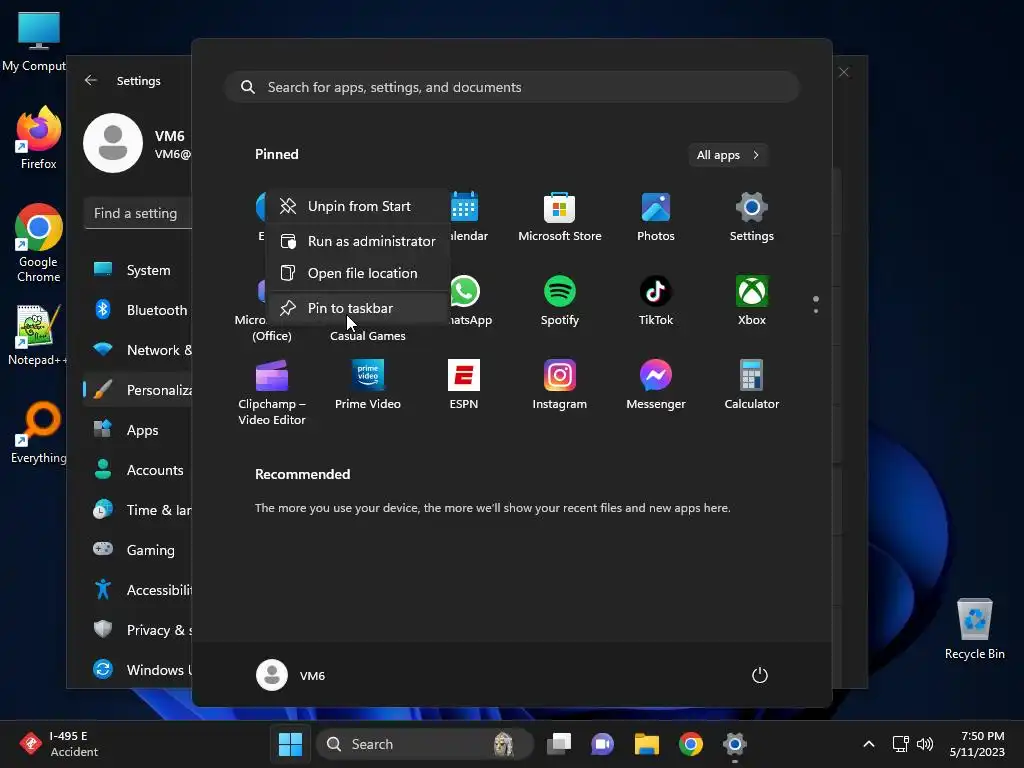Launch Microsoft Store from pinned apps
Image resolution: width=1024 pixels, height=768 pixels.
560,217
